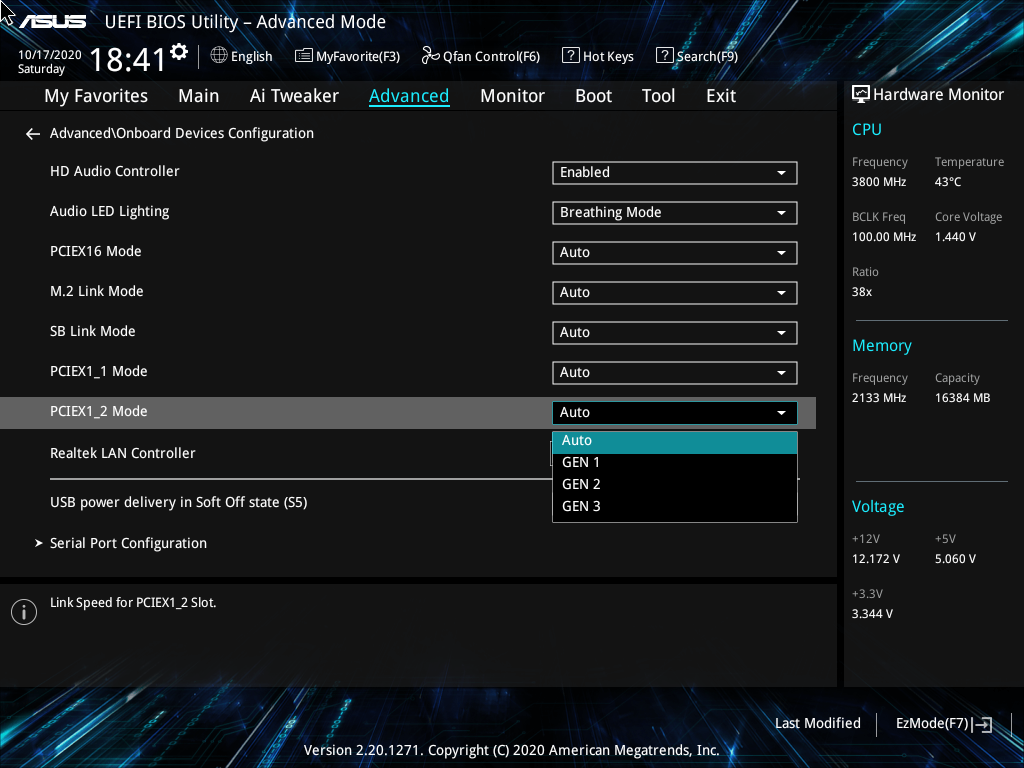Open HD Audio Controller dropdown
This screenshot has height=768, width=1024.
(675, 173)
